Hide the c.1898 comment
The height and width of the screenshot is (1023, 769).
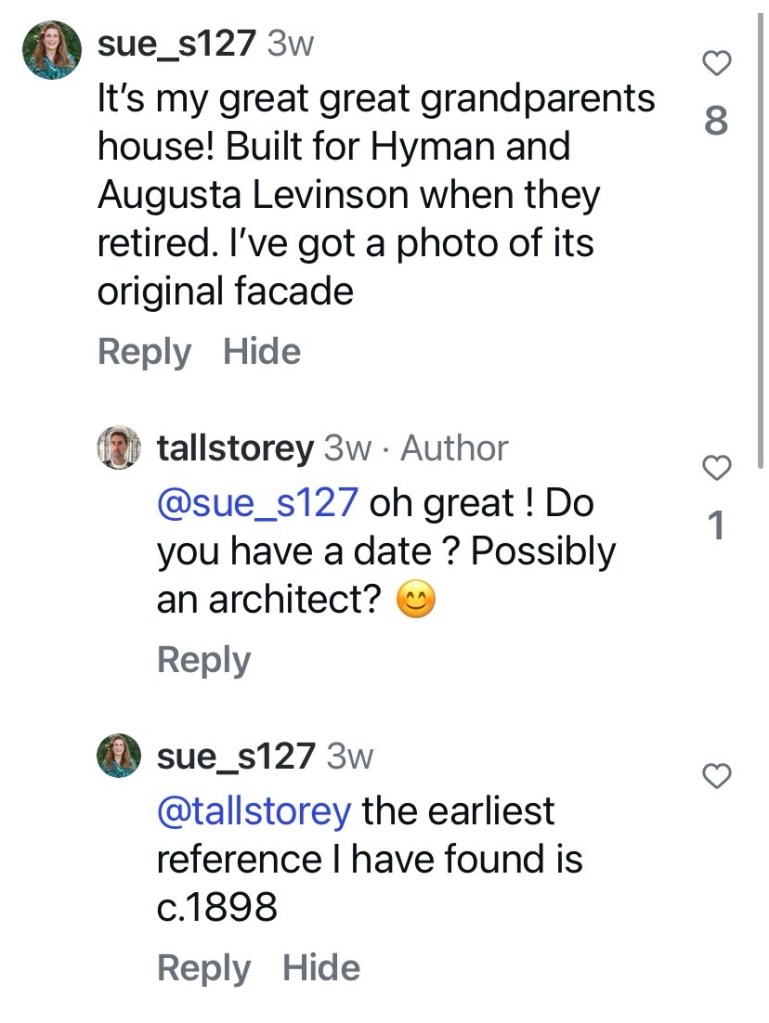point(321,968)
